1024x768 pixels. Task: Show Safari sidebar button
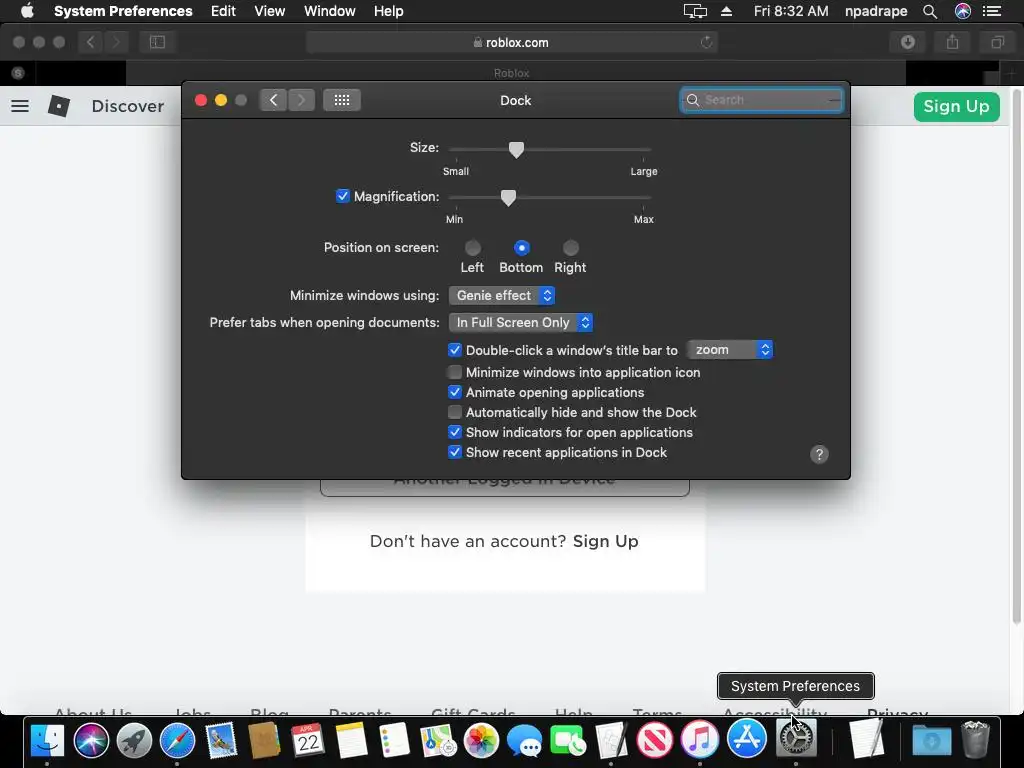[157, 42]
